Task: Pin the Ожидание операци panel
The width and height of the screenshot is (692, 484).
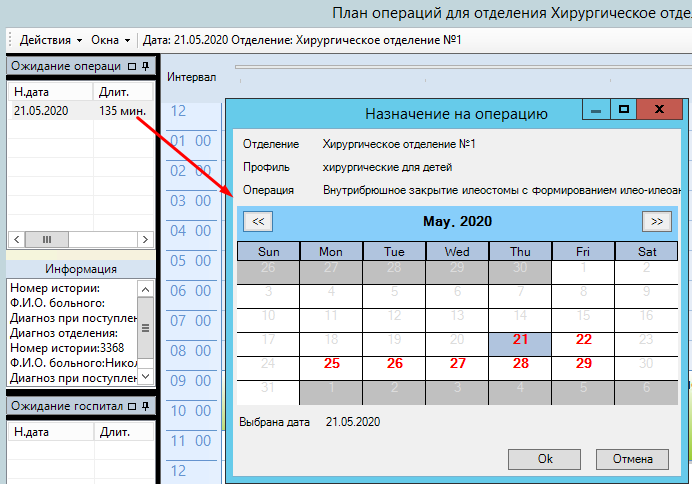Action: coord(146,66)
